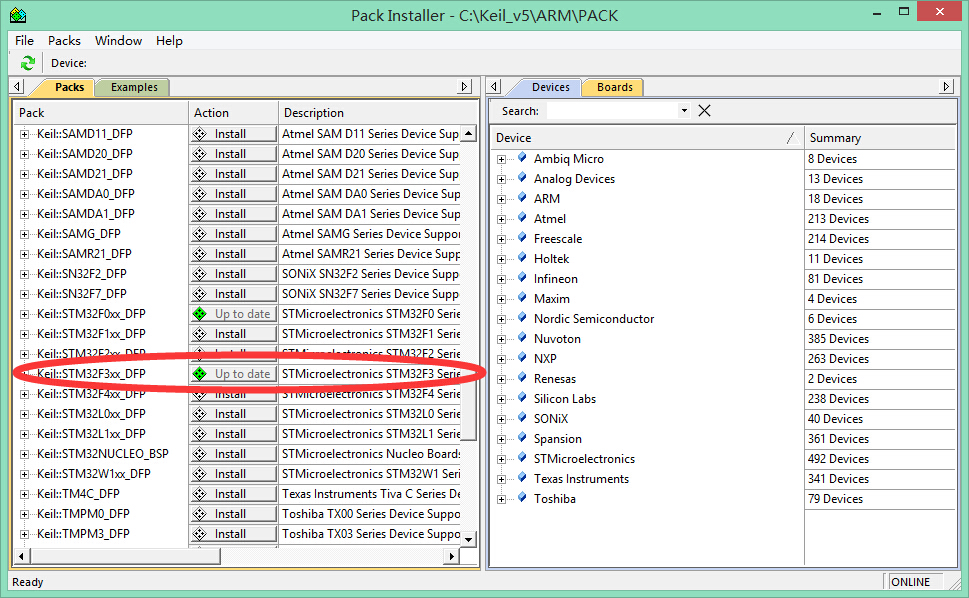Image resolution: width=969 pixels, height=598 pixels.
Task: Click the SONiX vendor icon
Action: (x=522, y=418)
